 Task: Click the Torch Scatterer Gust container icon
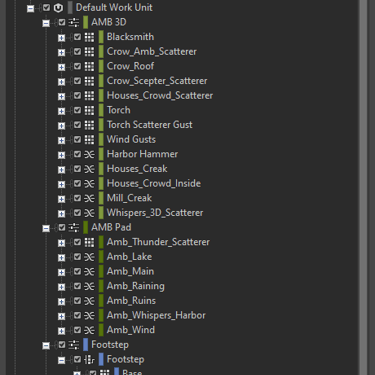tap(89, 125)
